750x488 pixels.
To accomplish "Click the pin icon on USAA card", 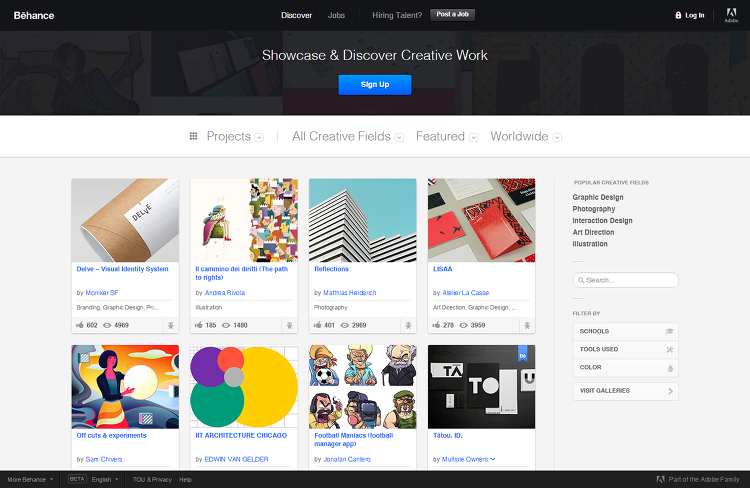I will click(527, 325).
